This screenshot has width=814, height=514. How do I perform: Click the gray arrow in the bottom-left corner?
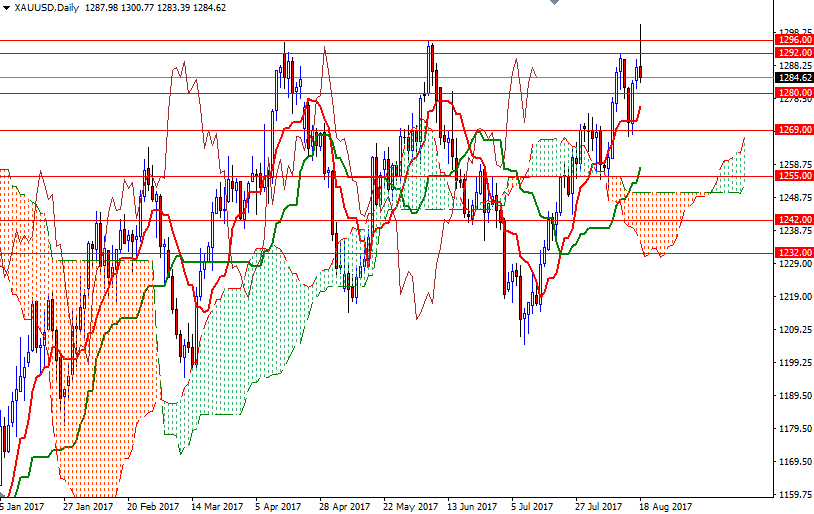click(x=2, y=495)
